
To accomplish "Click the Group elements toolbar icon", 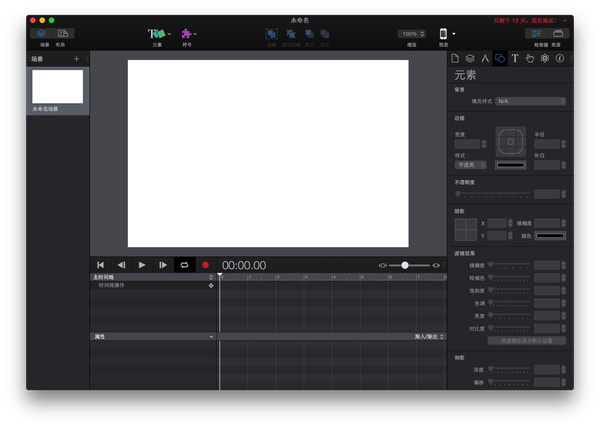I will tap(271, 34).
